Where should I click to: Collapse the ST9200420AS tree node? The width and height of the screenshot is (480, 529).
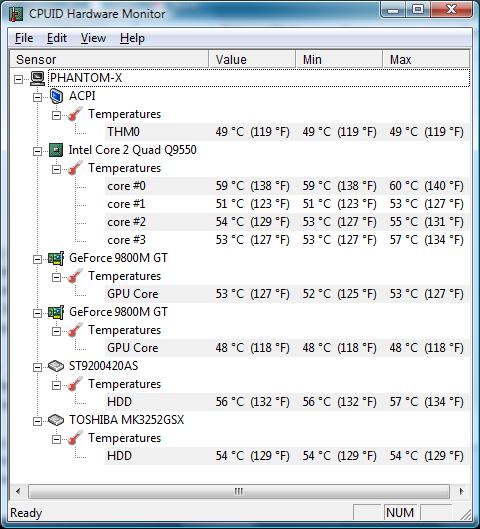point(37,367)
